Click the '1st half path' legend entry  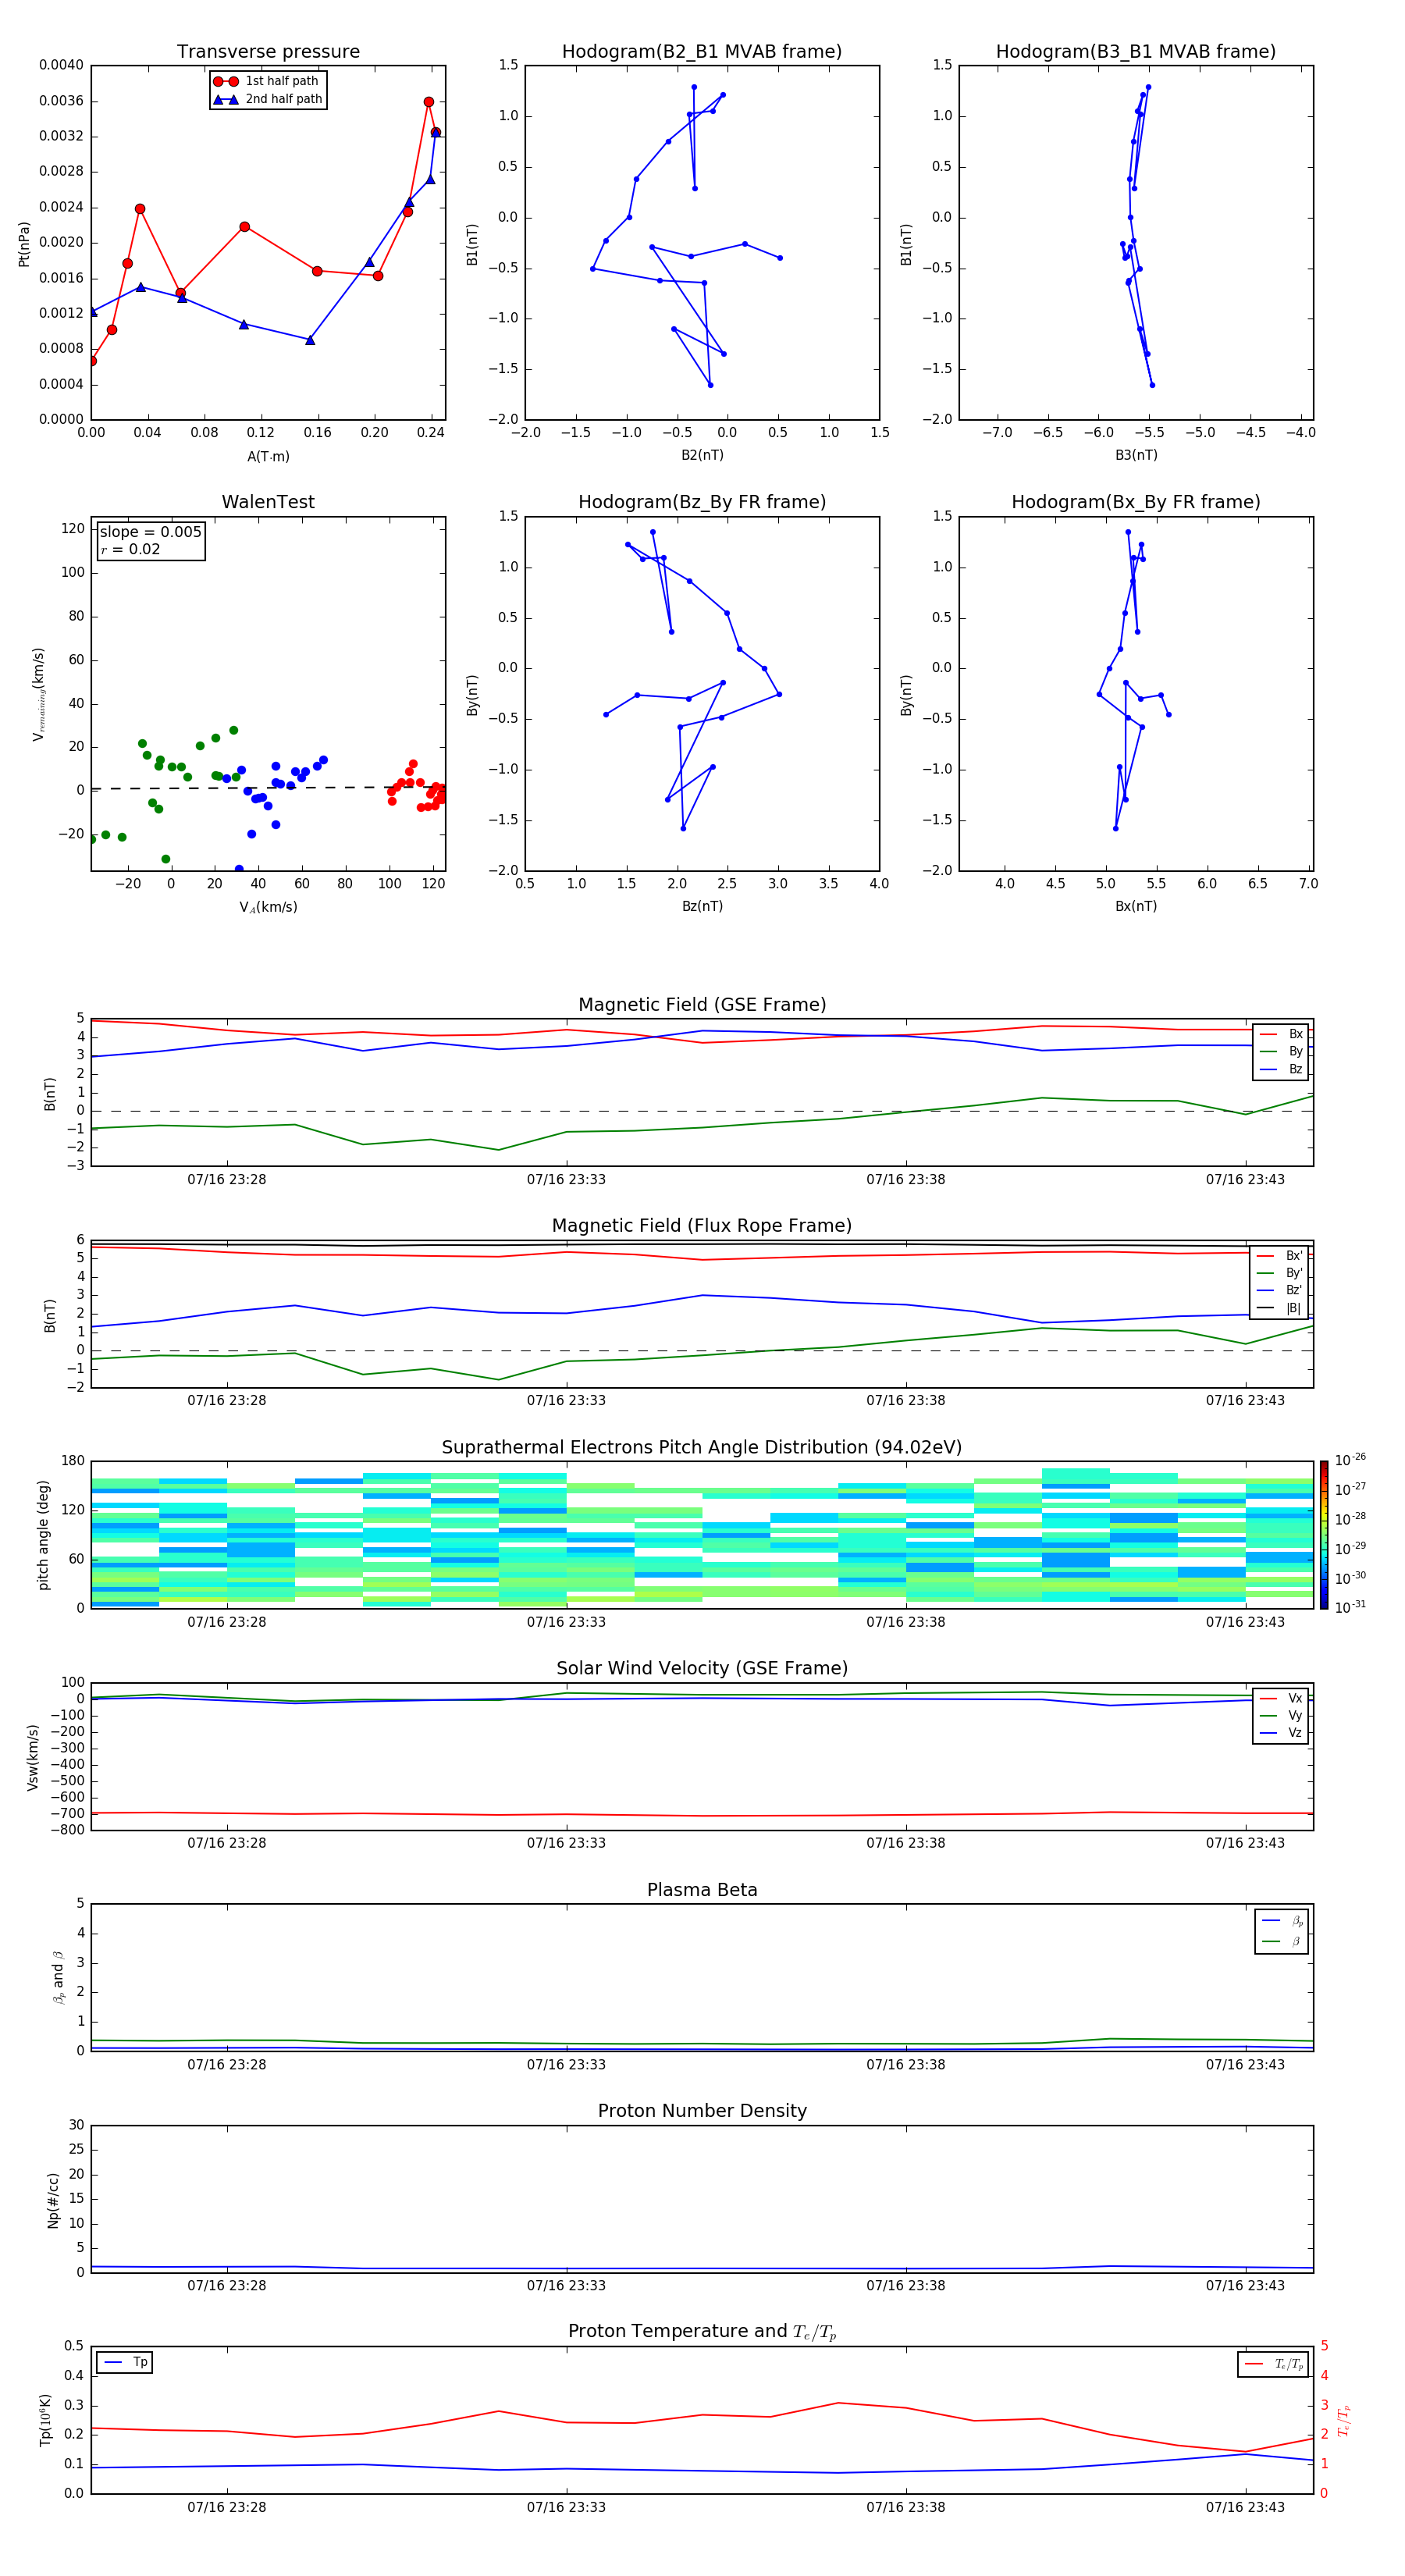(x=267, y=81)
